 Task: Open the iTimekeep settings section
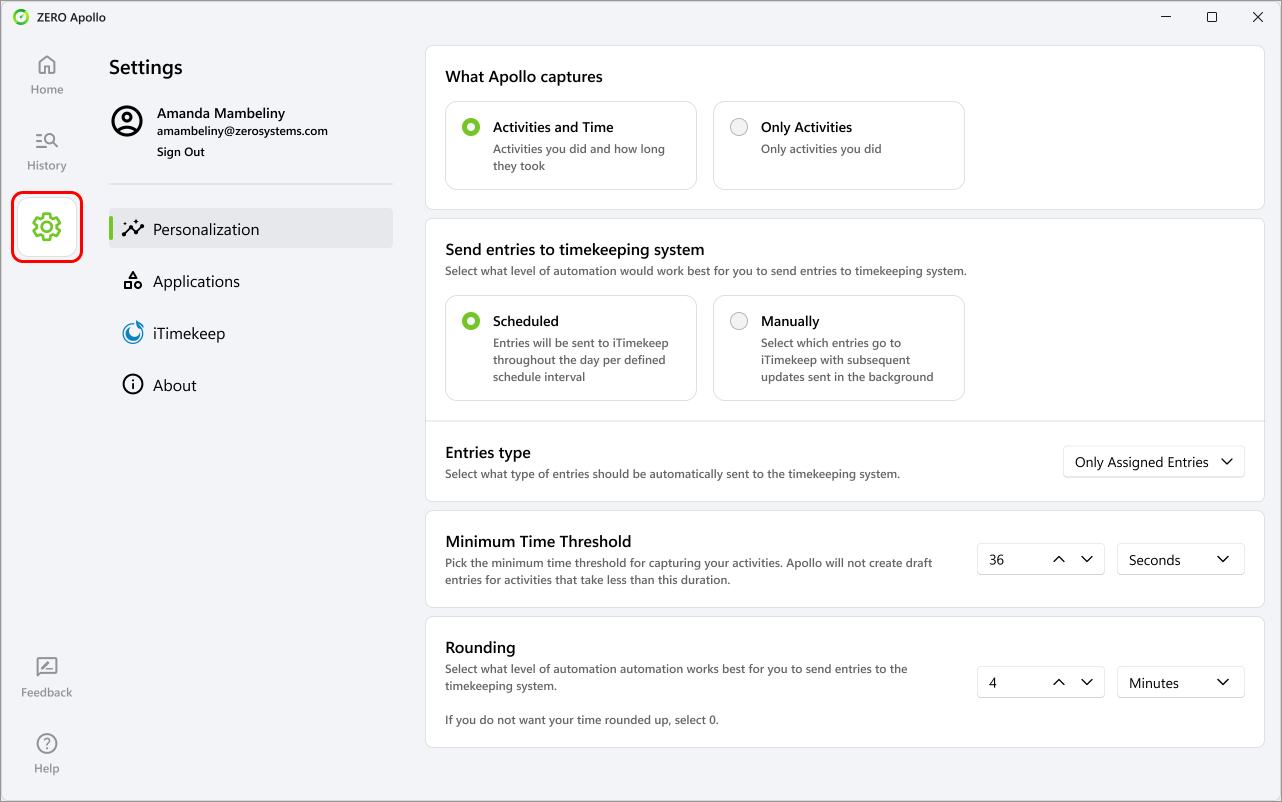pyautogui.click(x=188, y=332)
